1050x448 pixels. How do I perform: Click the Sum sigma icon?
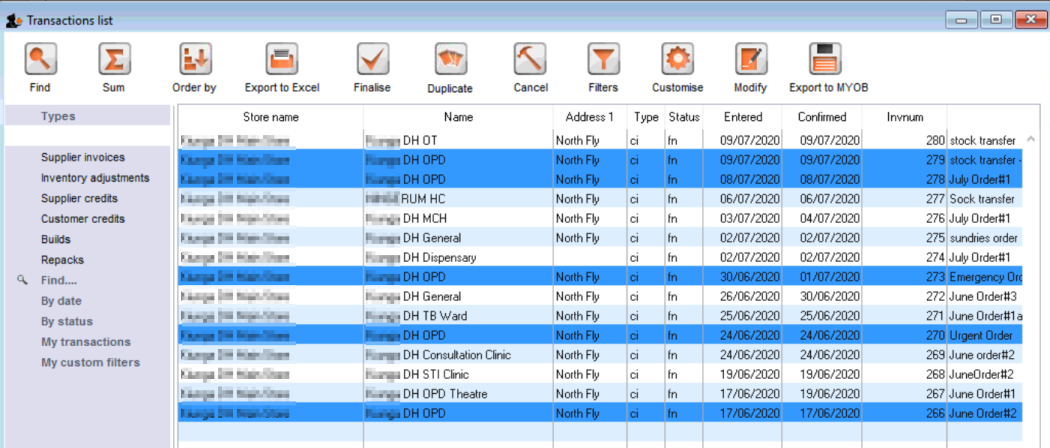click(113, 60)
